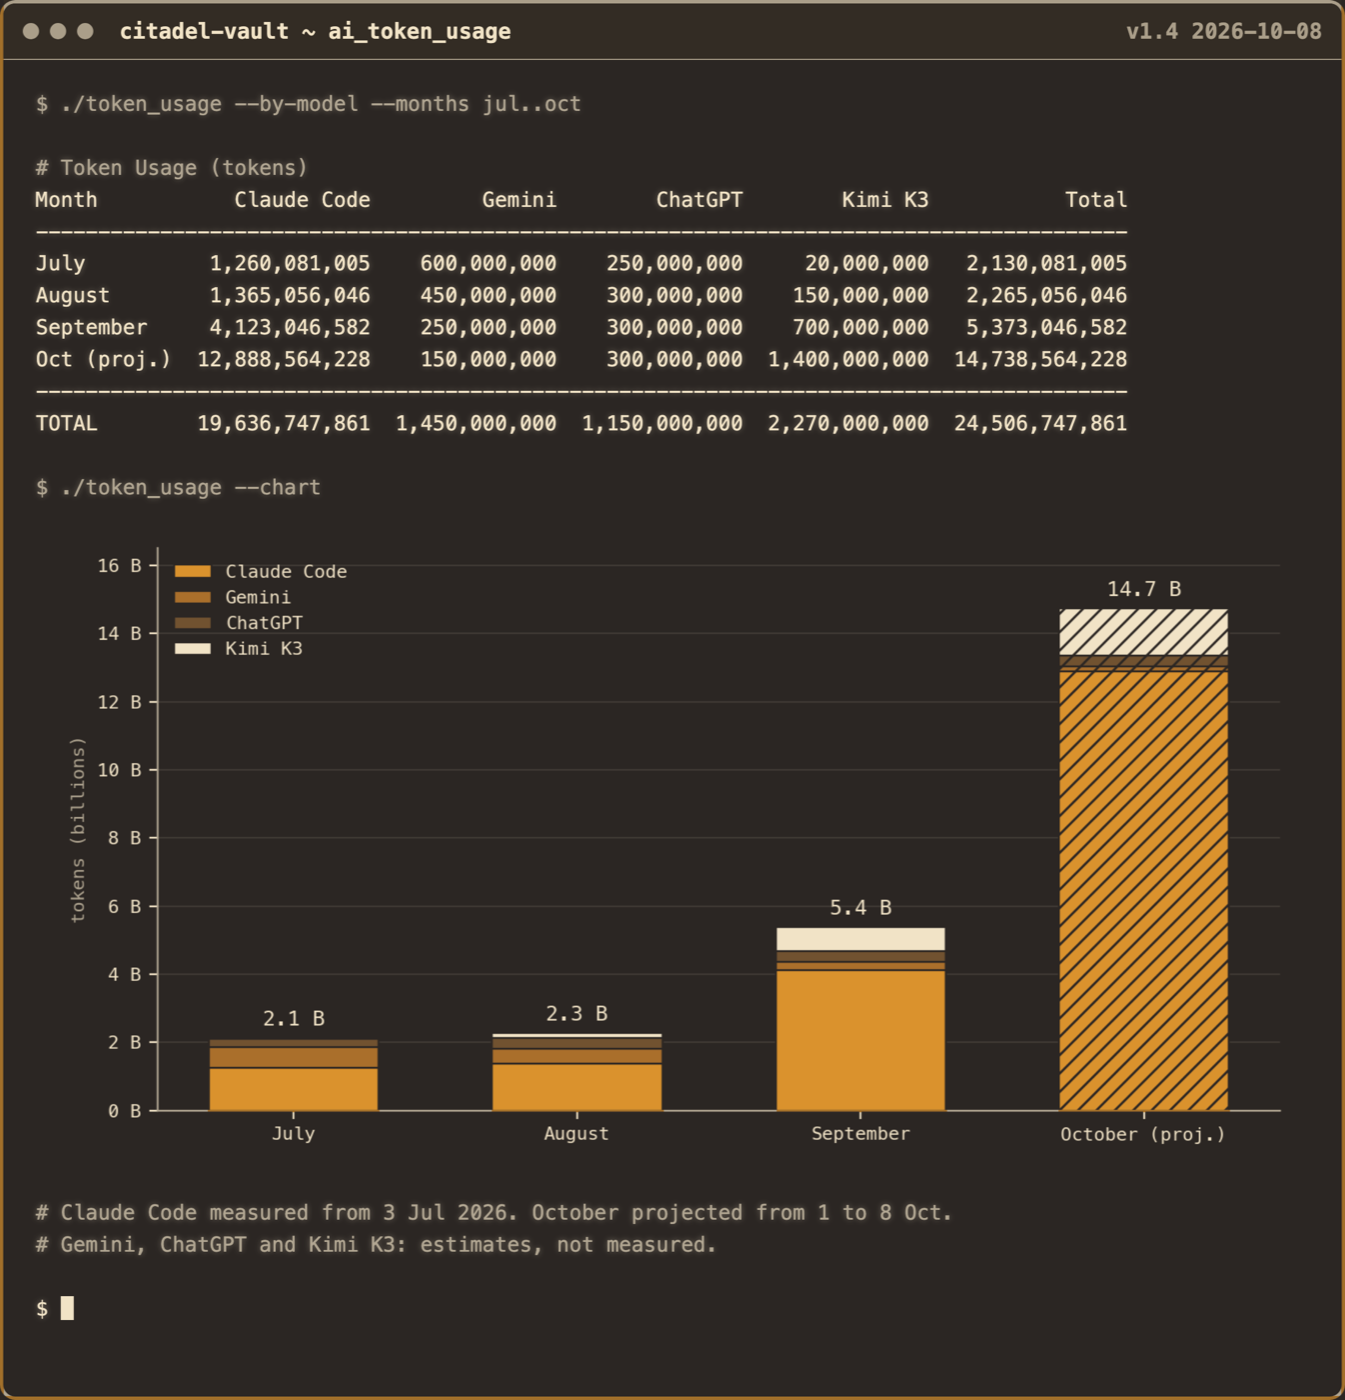Click the window title citadel-vault ~ ai_token_usage
The width and height of the screenshot is (1345, 1400).
pos(315,31)
